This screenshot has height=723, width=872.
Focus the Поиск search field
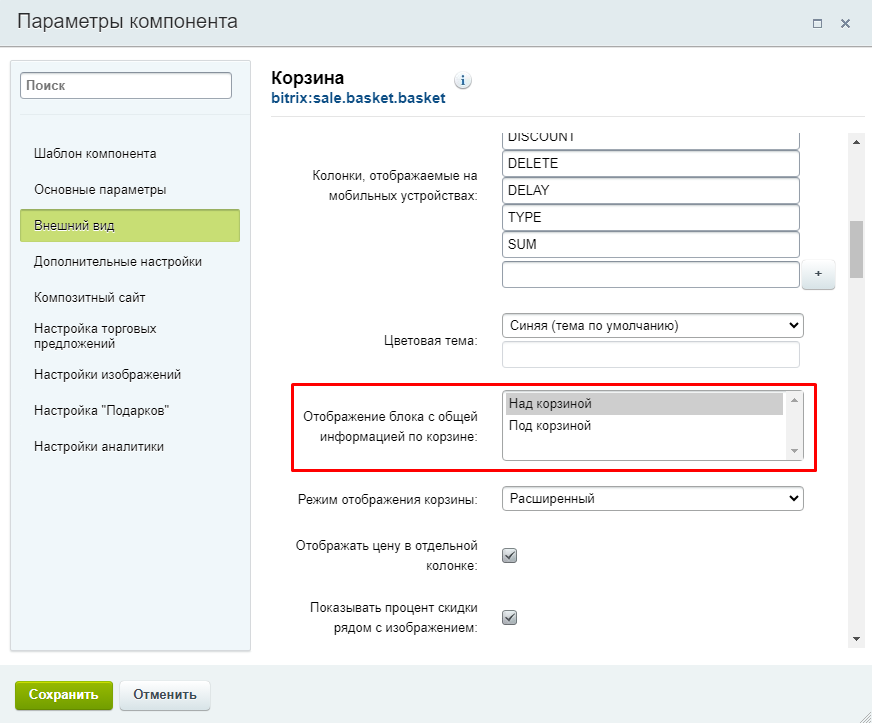[x=126, y=86]
